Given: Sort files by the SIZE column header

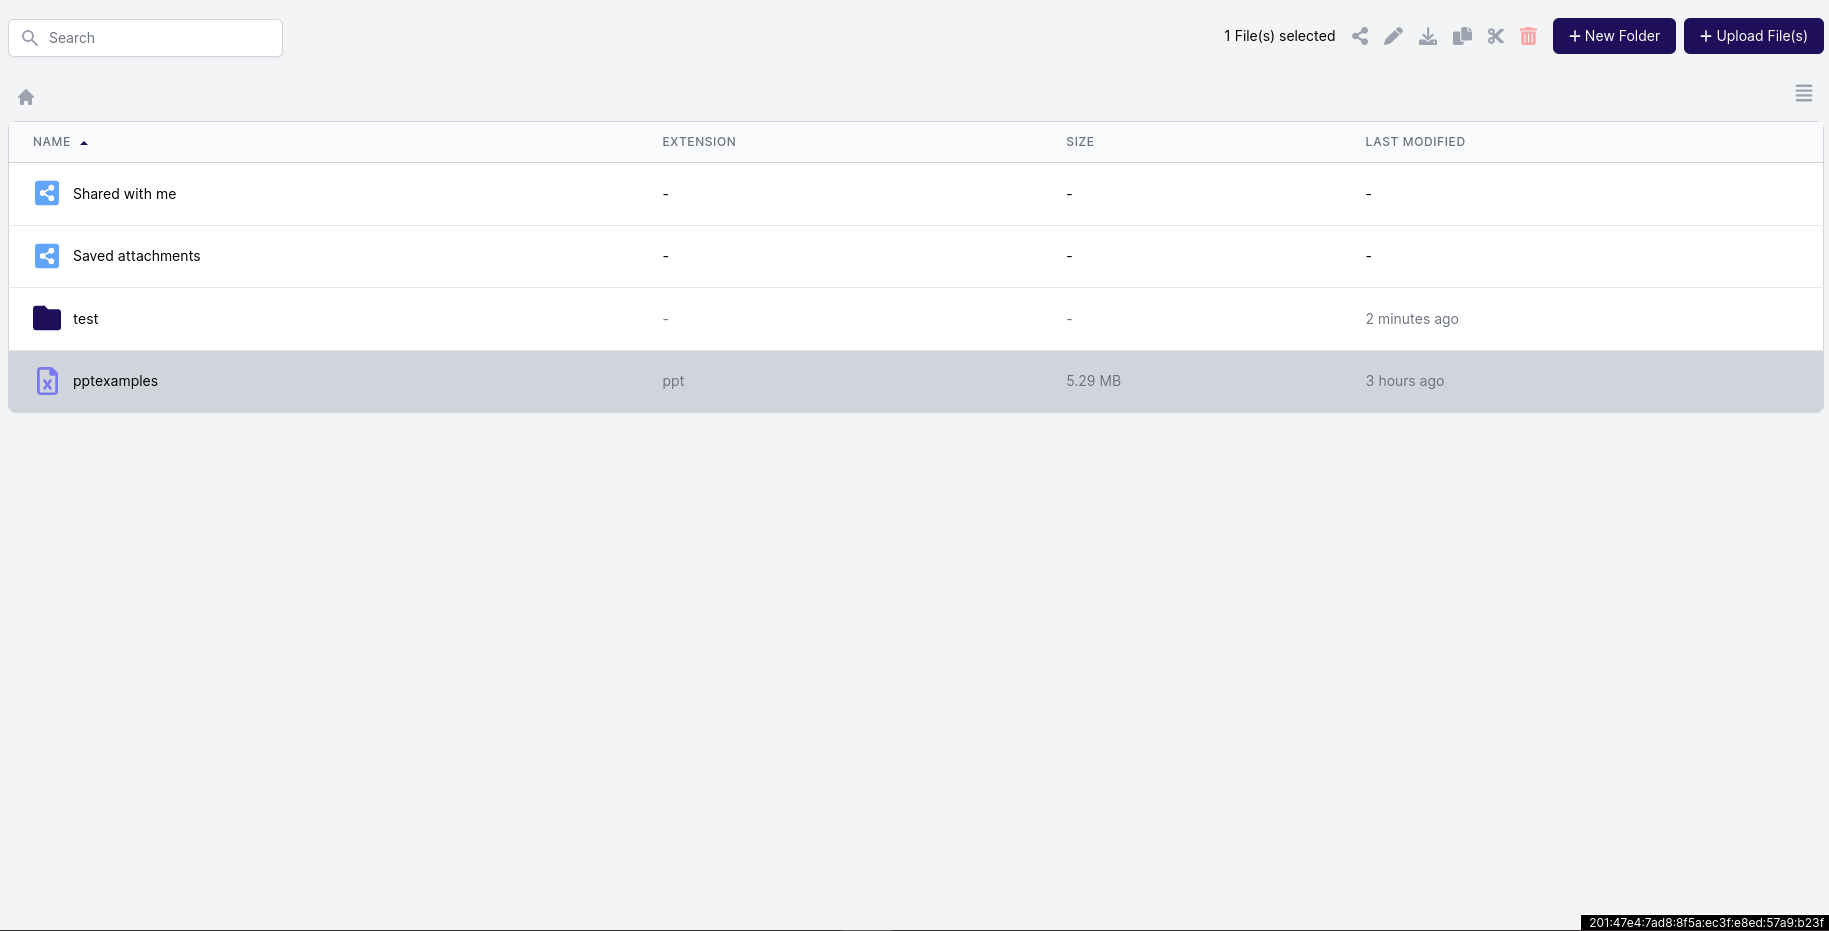Looking at the screenshot, I should coord(1080,142).
